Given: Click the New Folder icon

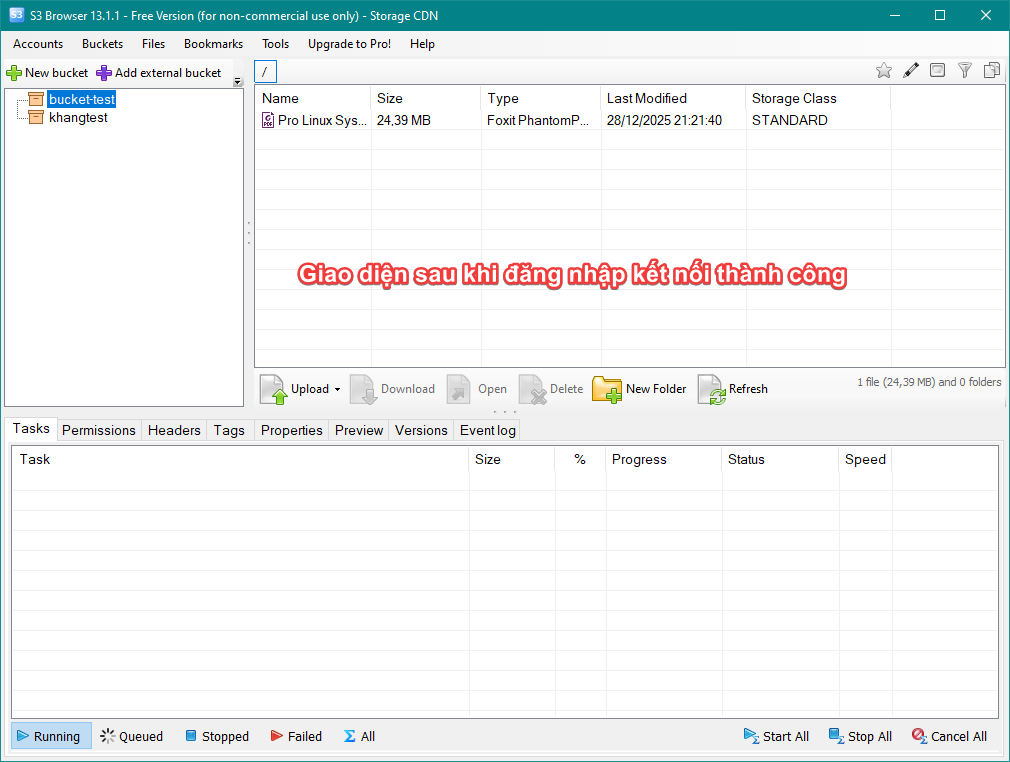Looking at the screenshot, I should click(x=607, y=389).
